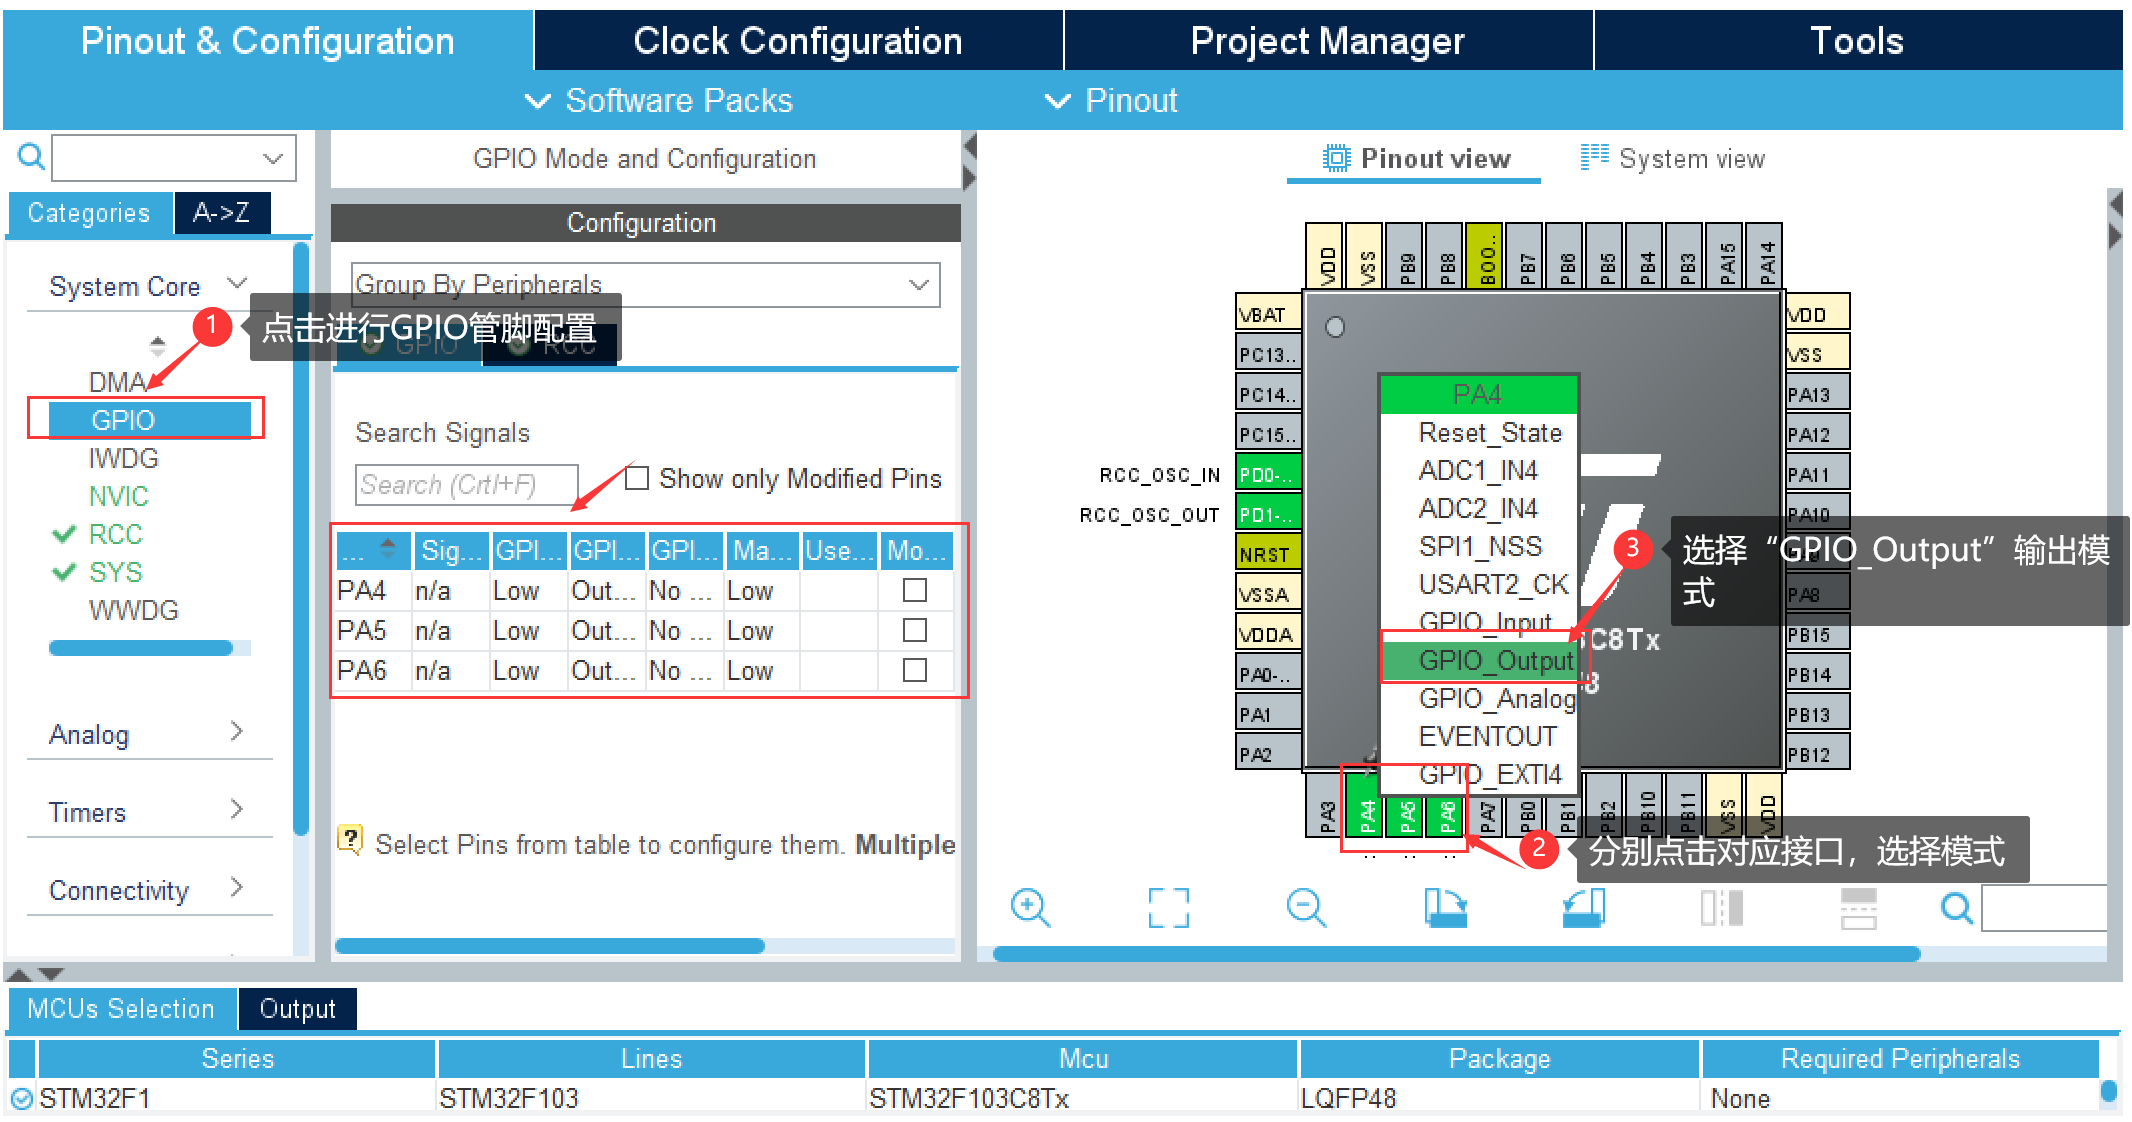This screenshot has height=1122, width=2132.
Task: Click the best fit icon under the chip
Action: 1168,908
